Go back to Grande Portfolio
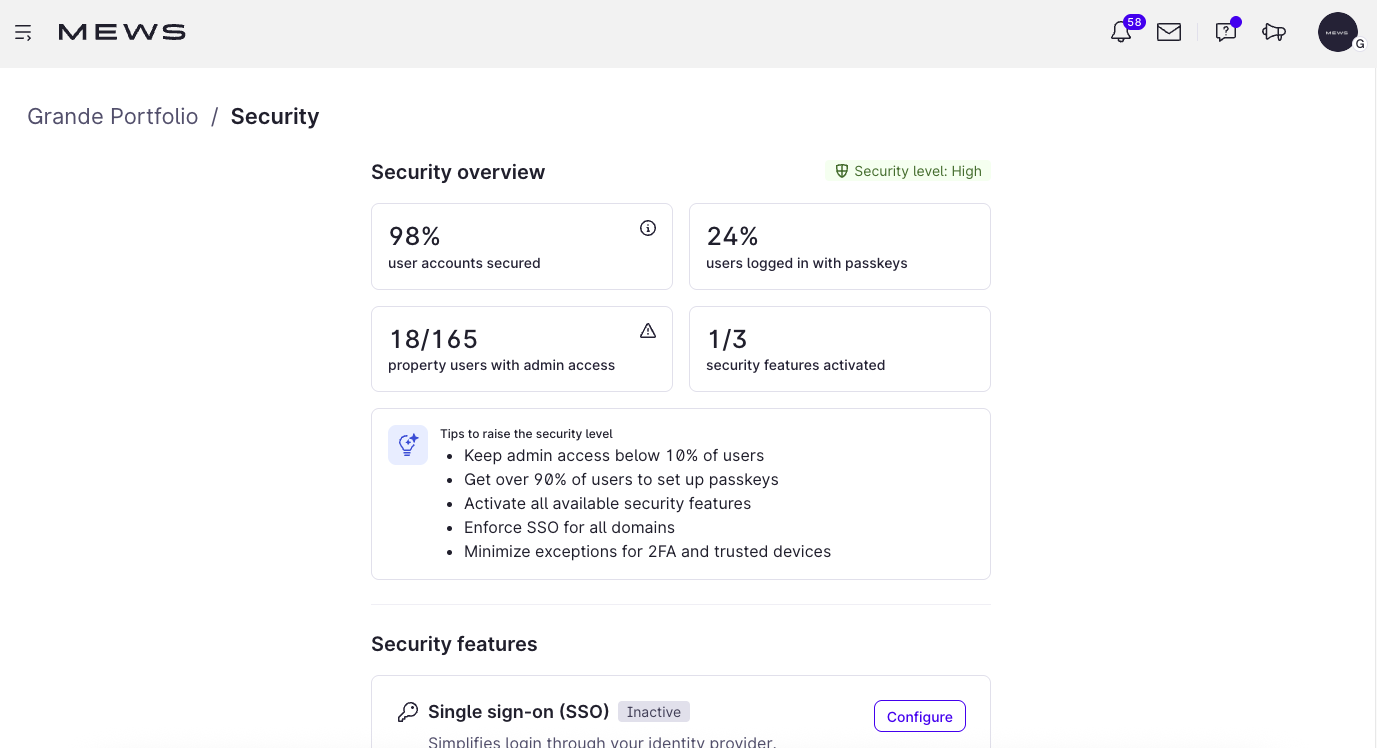Screen dimensions: 1377x748 (112, 116)
